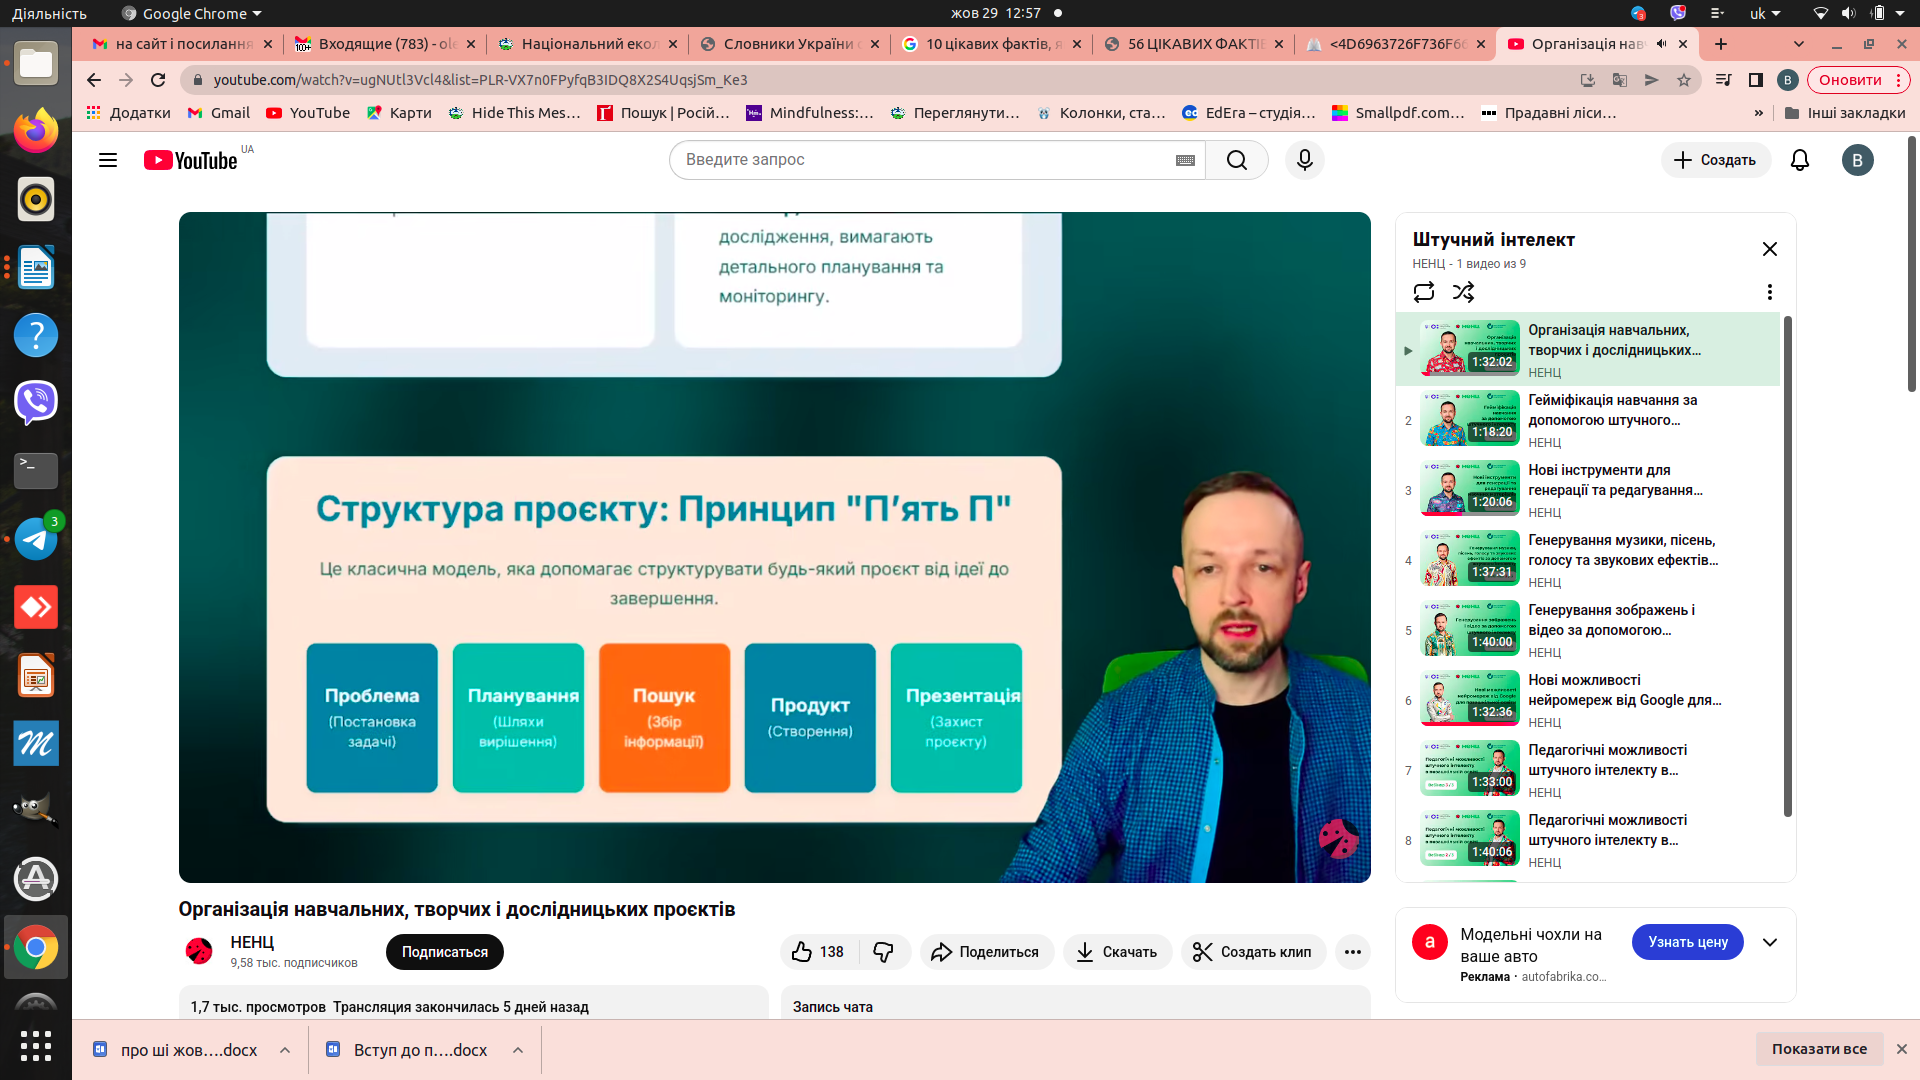
Task: Toggle playlist loop mode
Action: coord(1423,292)
